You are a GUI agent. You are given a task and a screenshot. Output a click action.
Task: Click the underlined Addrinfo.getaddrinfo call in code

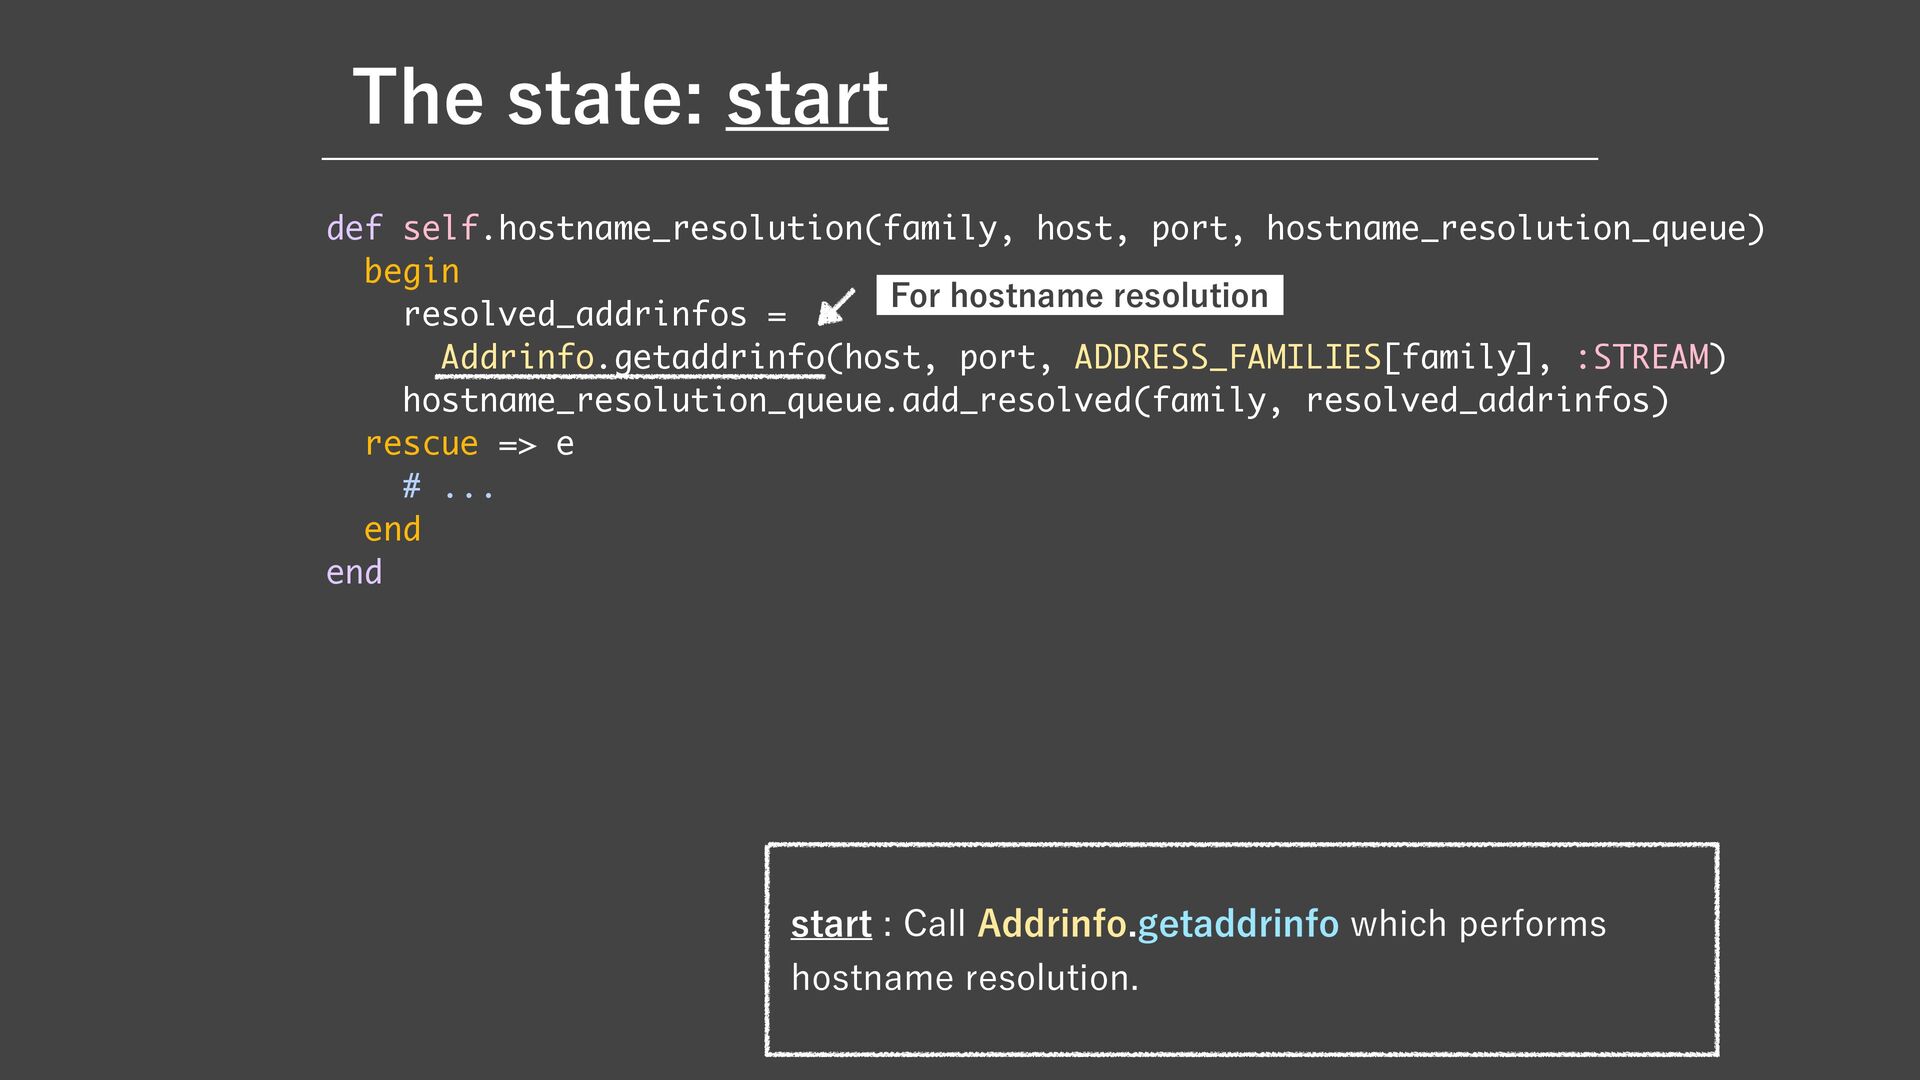pyautogui.click(x=632, y=358)
